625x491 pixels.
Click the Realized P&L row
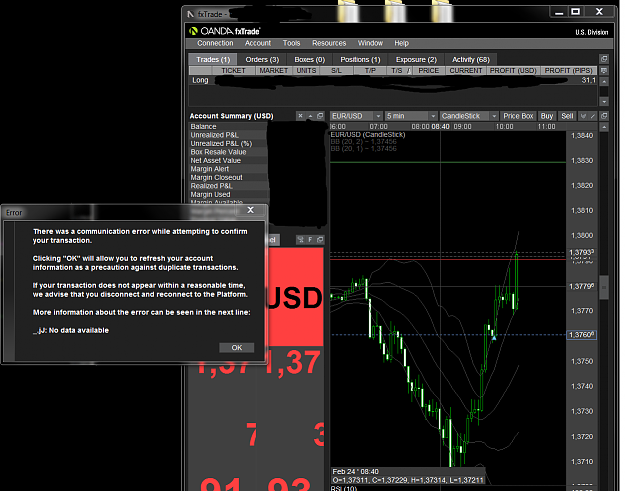[x=228, y=186]
